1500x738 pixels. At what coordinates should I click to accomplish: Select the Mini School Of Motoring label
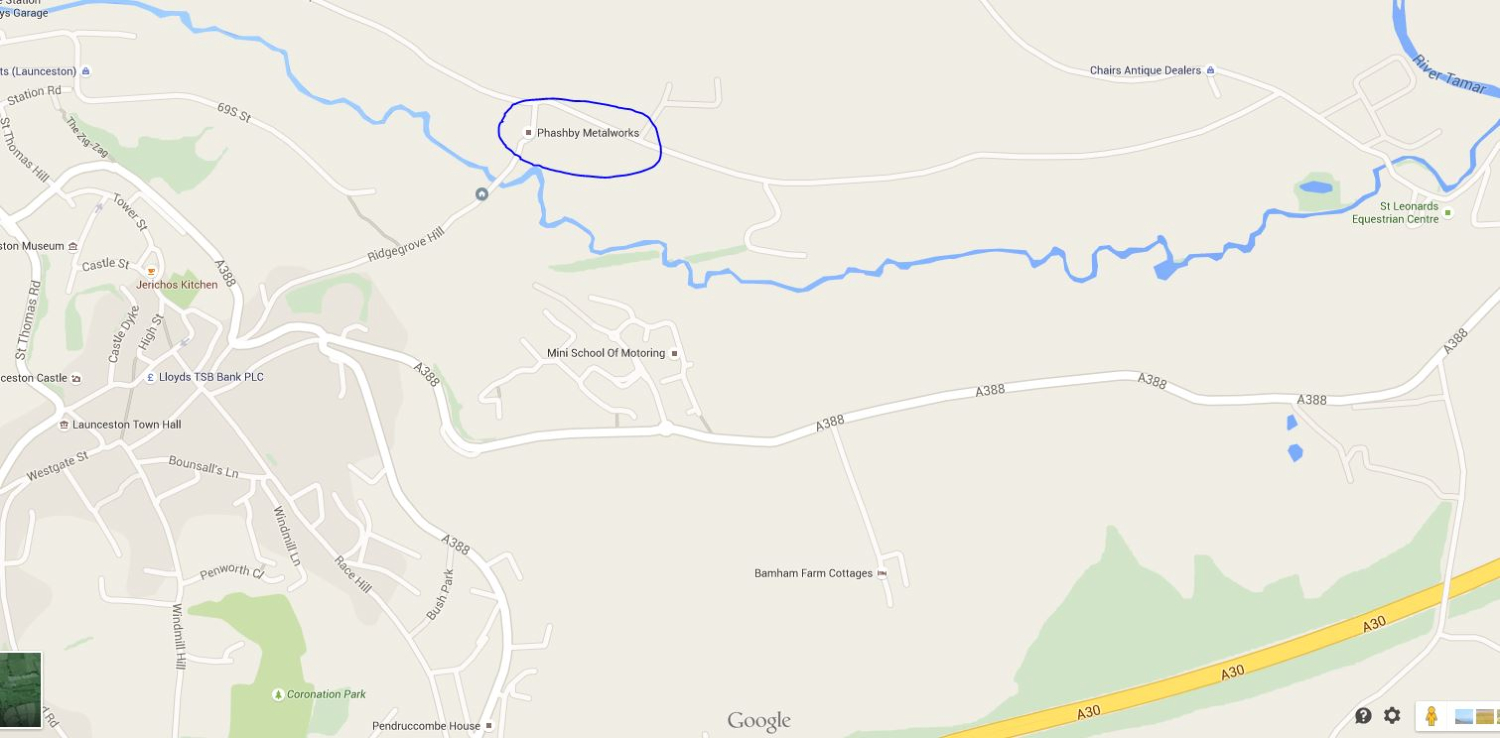tap(606, 353)
